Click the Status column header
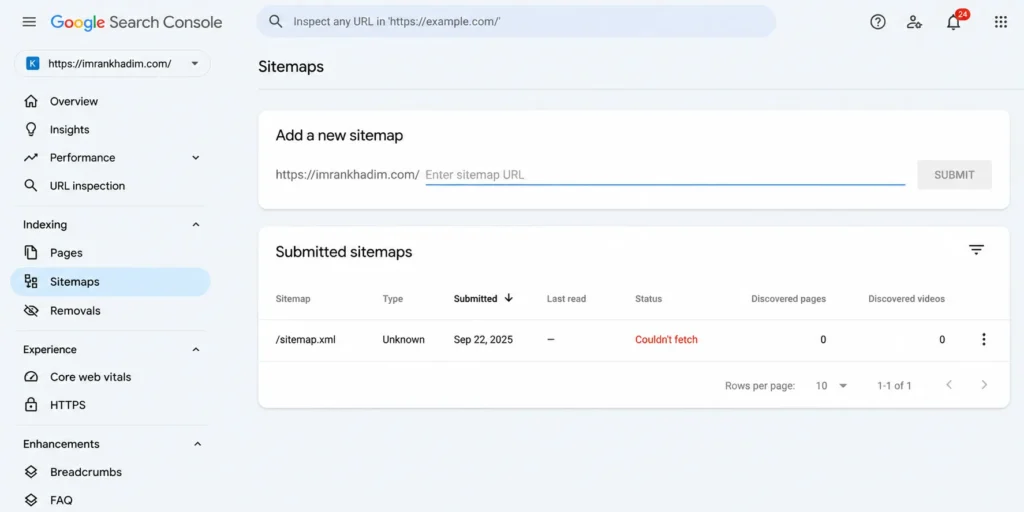The height and width of the screenshot is (512, 1024). pyautogui.click(x=648, y=298)
